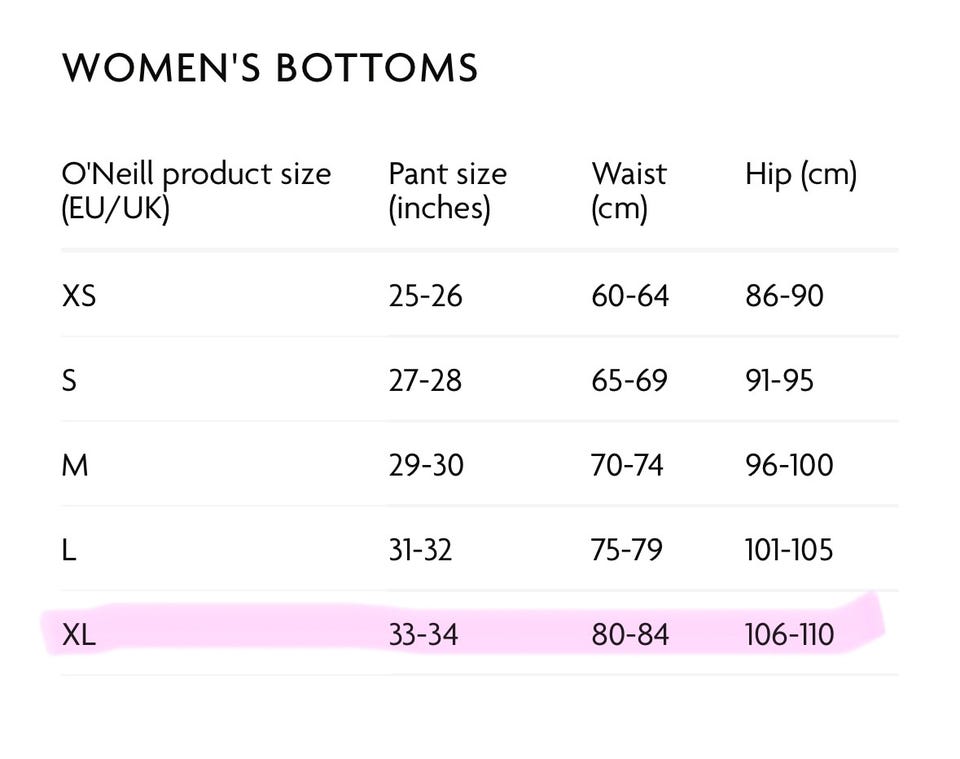Click the WOMEN'S BOTTOMS heading
Screen dimensions: 960x759
tap(270, 68)
